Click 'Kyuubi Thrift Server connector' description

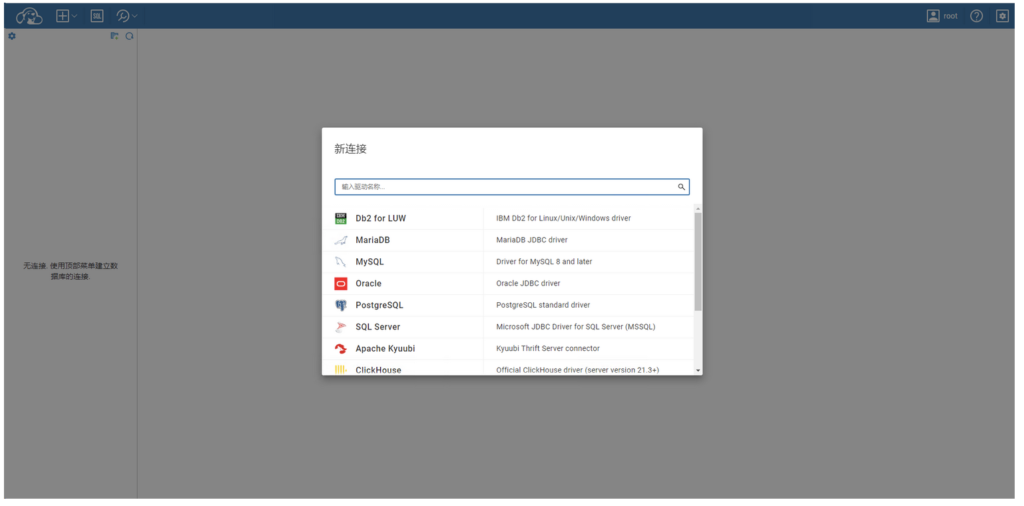pos(548,349)
